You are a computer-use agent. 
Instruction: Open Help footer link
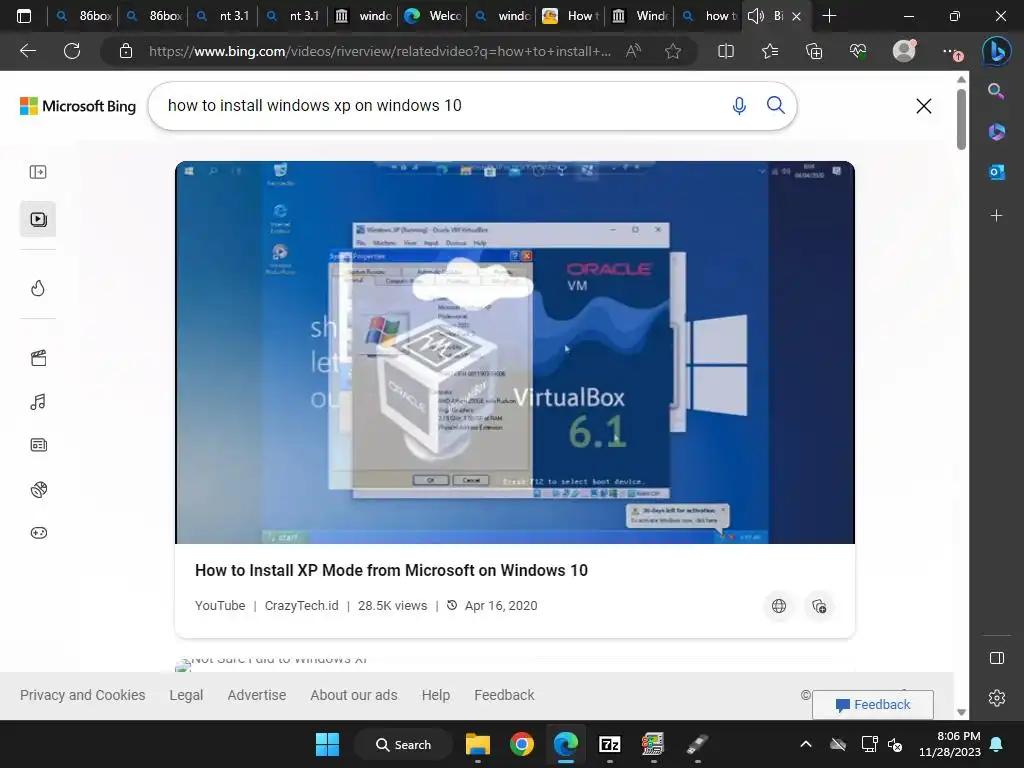(436, 695)
